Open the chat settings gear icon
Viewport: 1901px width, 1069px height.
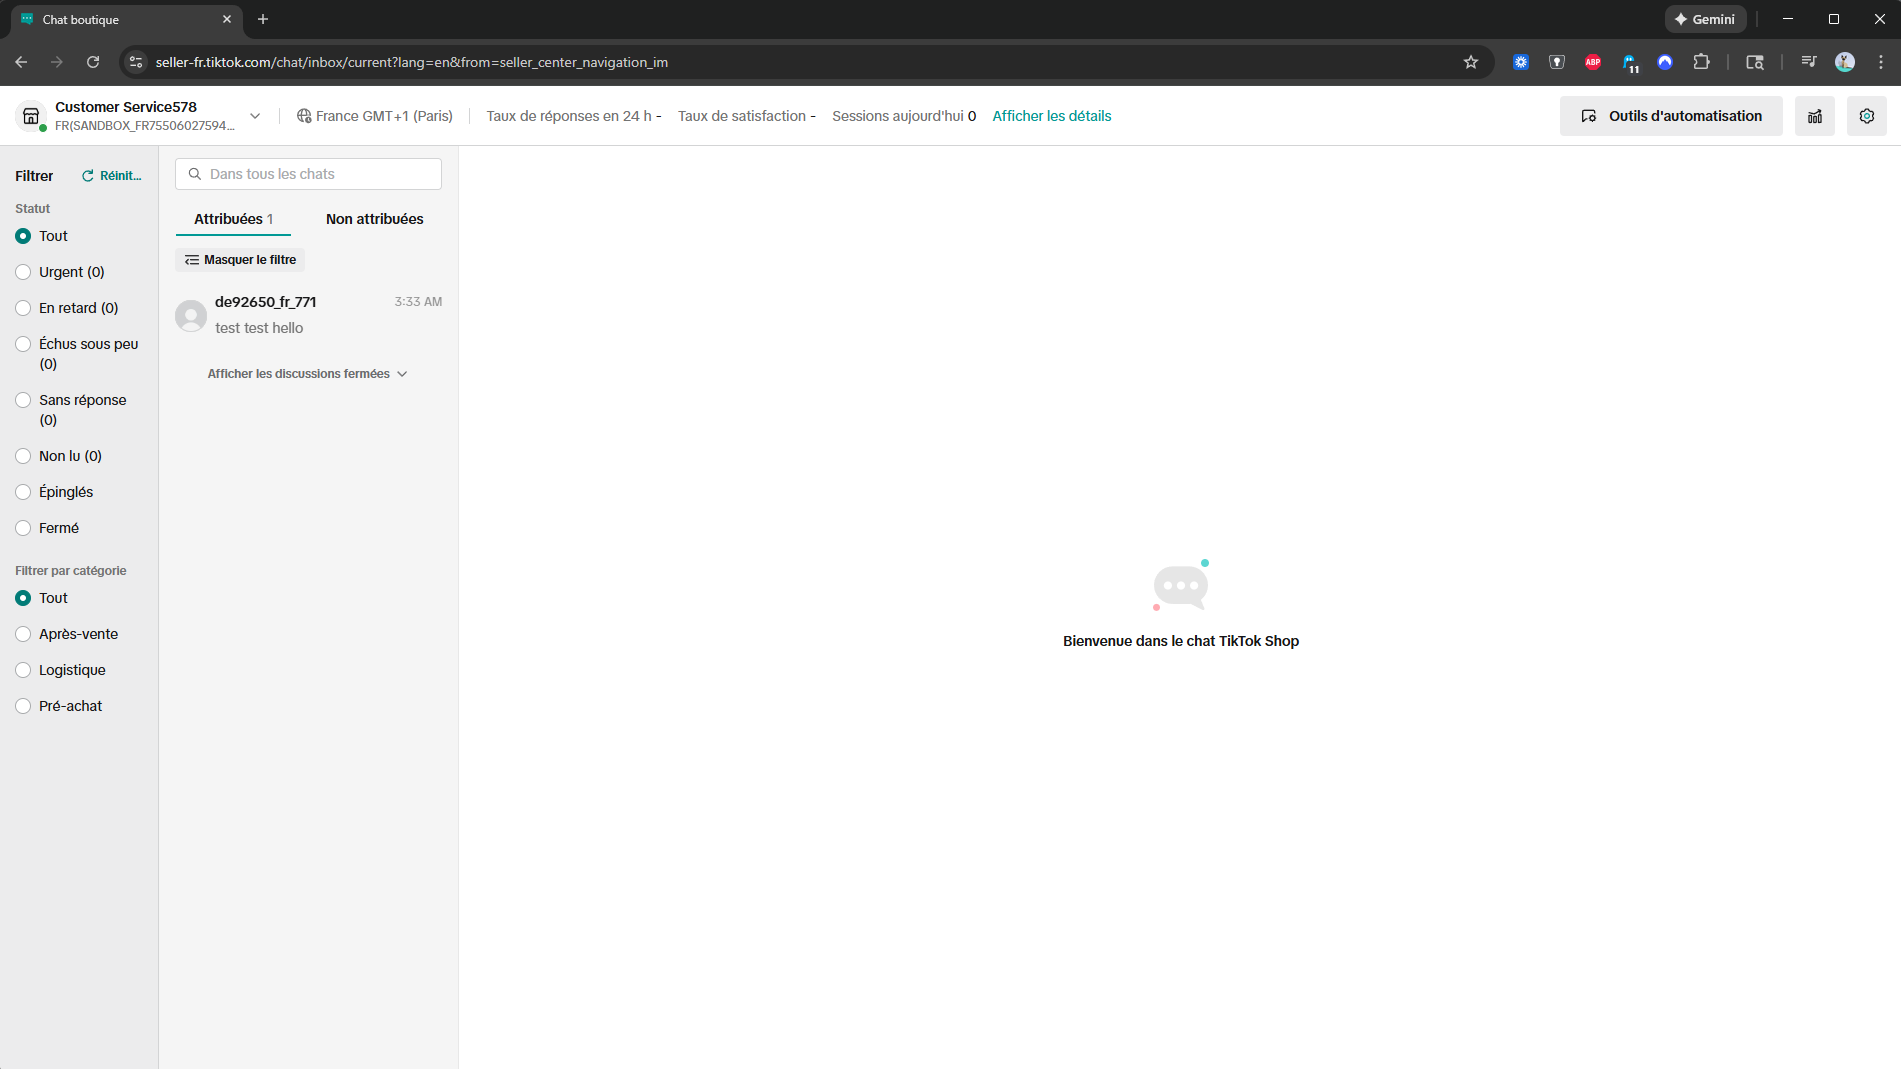(x=1866, y=116)
